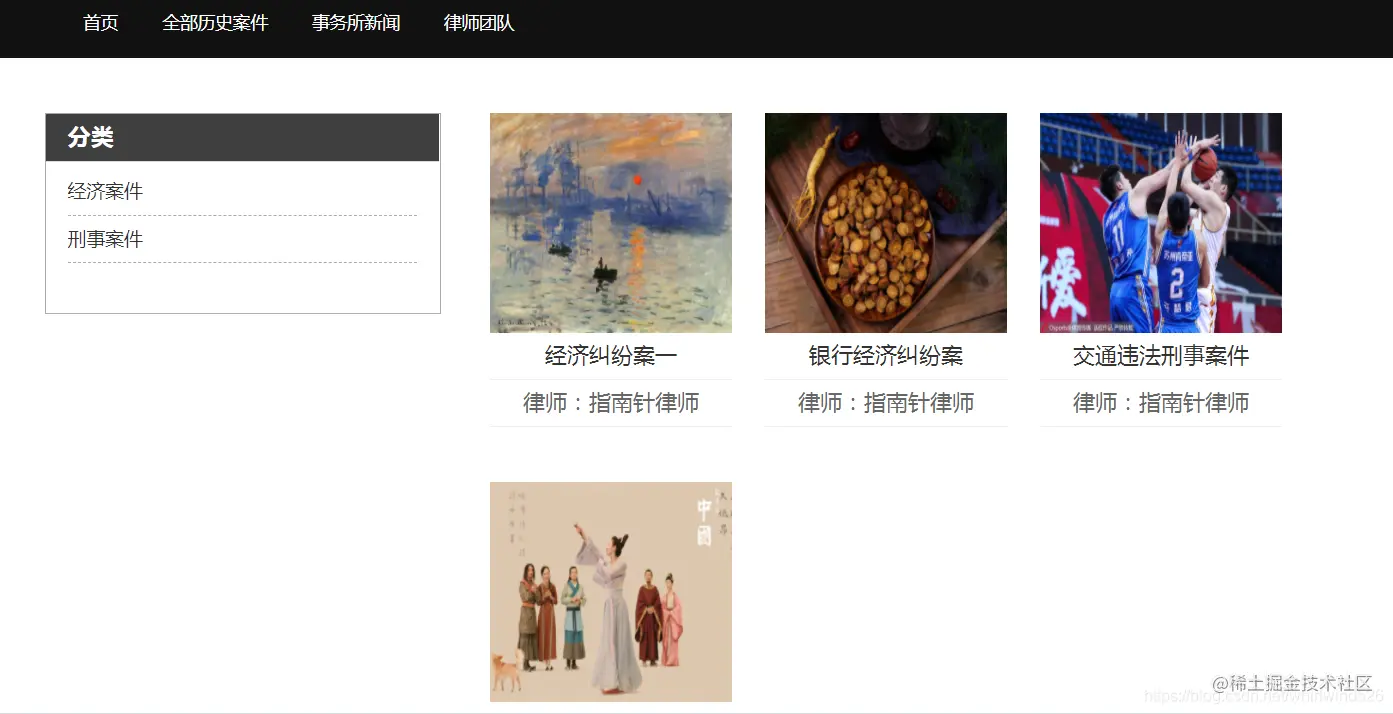Open the 经济纠纷案一 case title
Image resolution: width=1393 pixels, height=714 pixels.
(611, 356)
